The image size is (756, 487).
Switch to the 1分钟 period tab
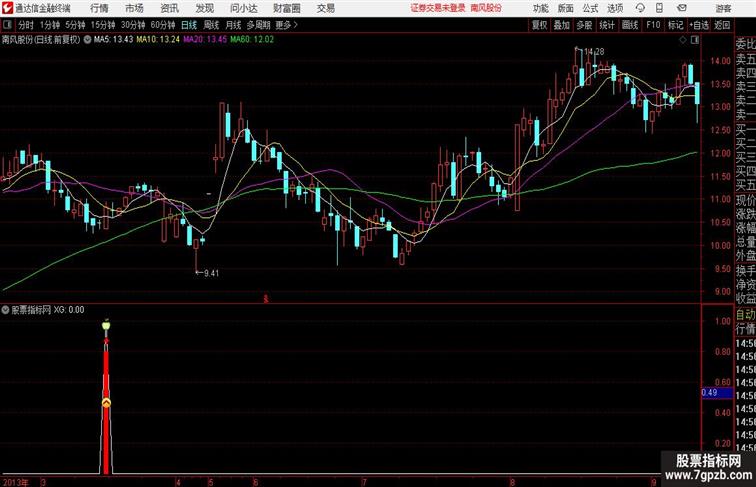pyautogui.click(x=50, y=25)
